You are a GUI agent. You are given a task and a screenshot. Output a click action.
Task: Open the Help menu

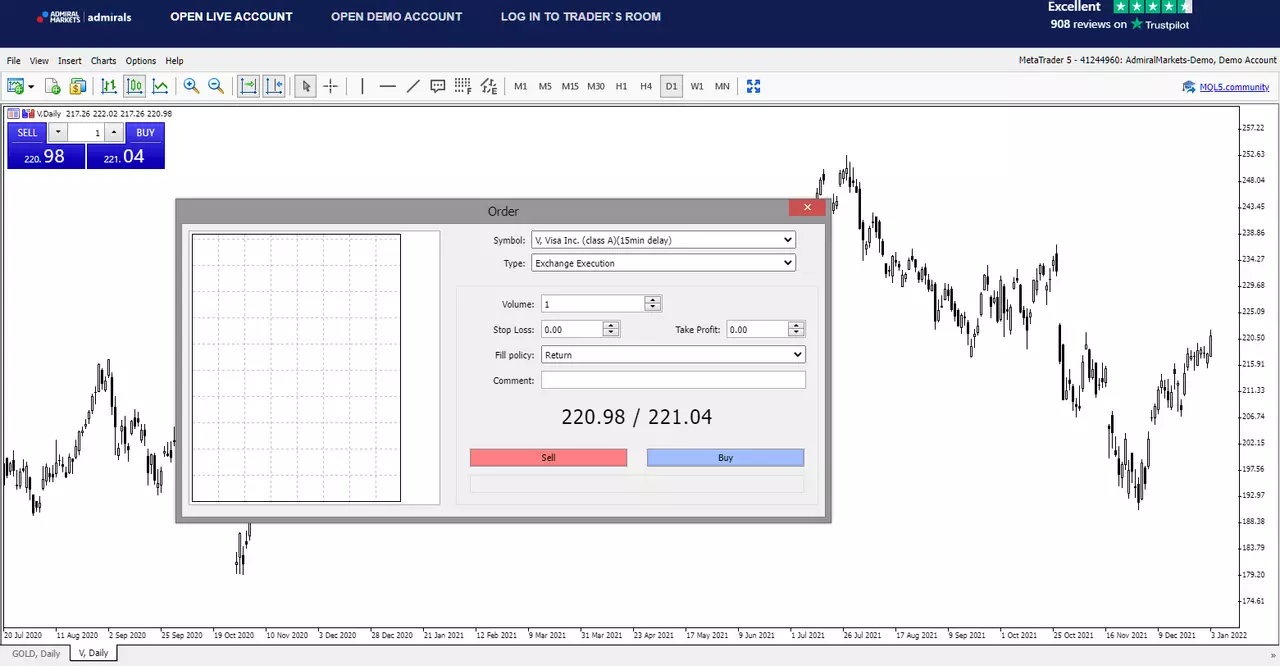click(x=174, y=61)
